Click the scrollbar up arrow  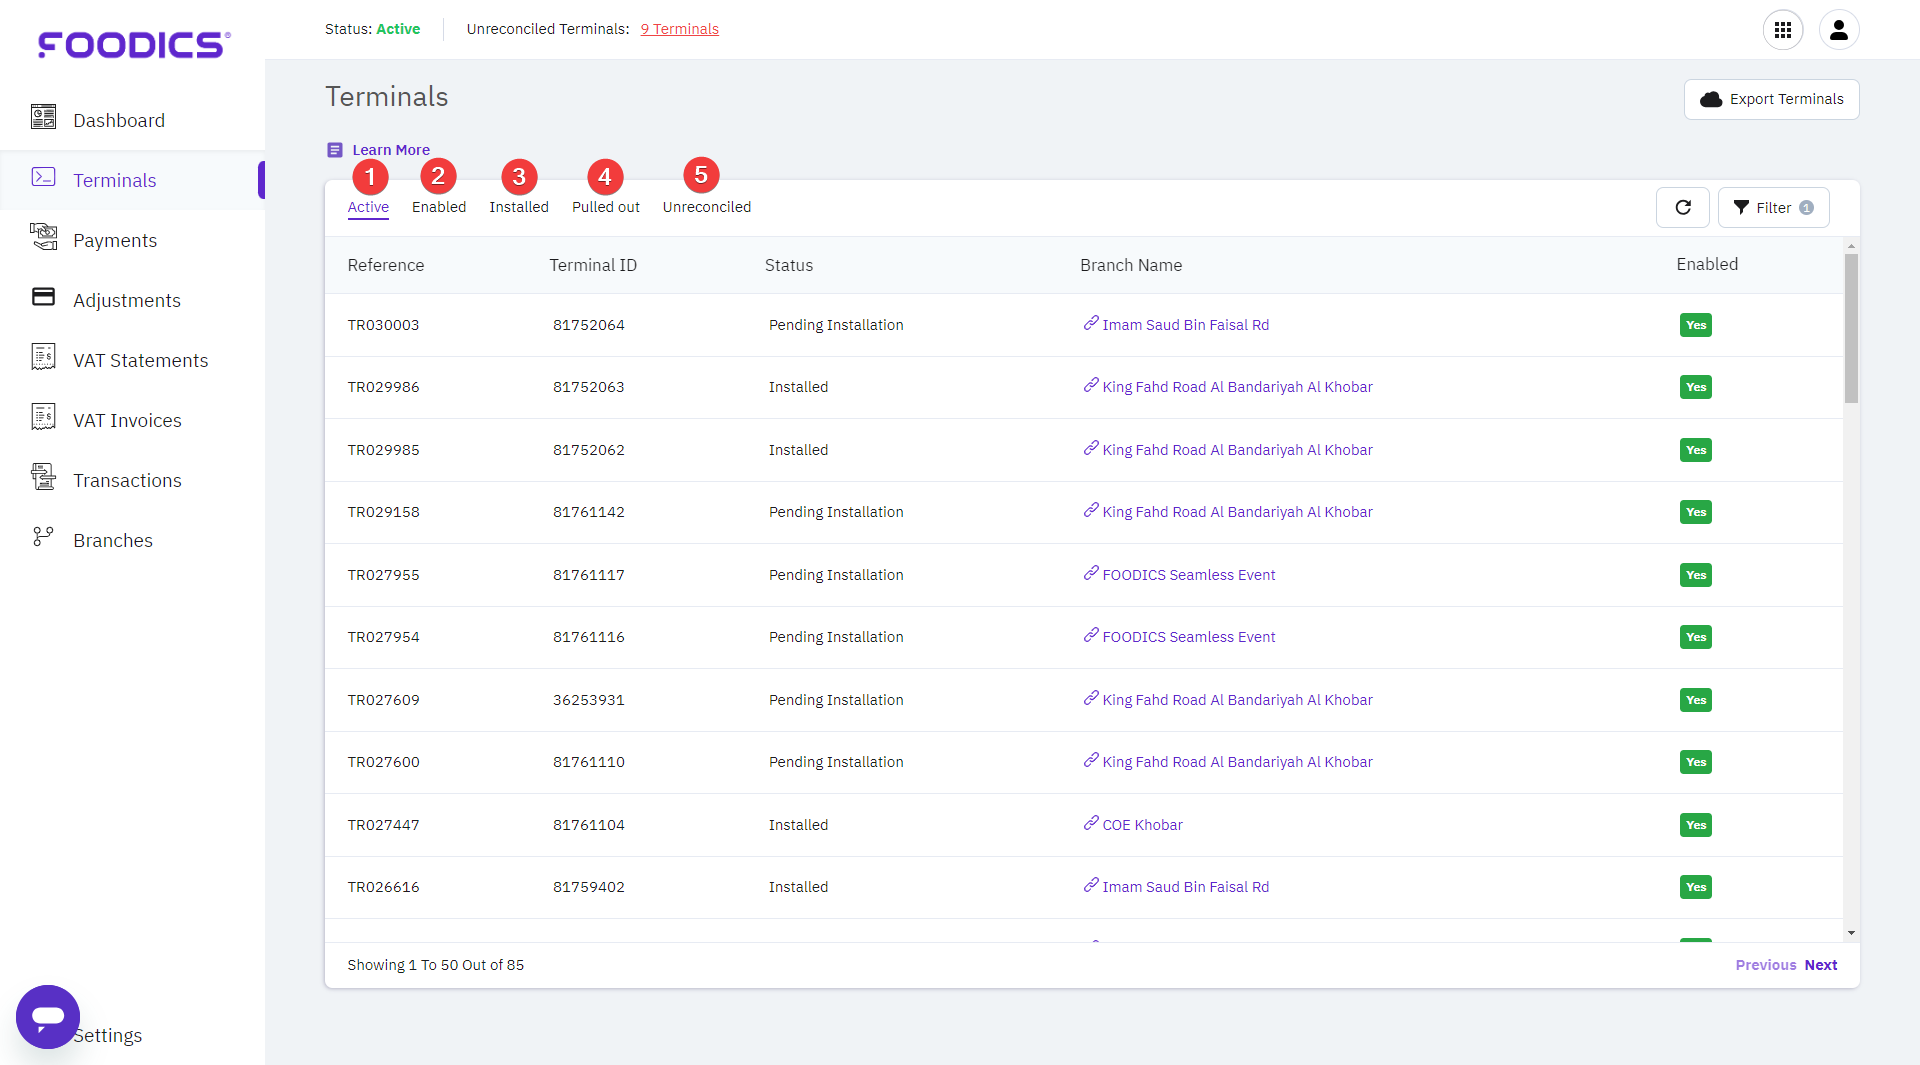click(1851, 245)
